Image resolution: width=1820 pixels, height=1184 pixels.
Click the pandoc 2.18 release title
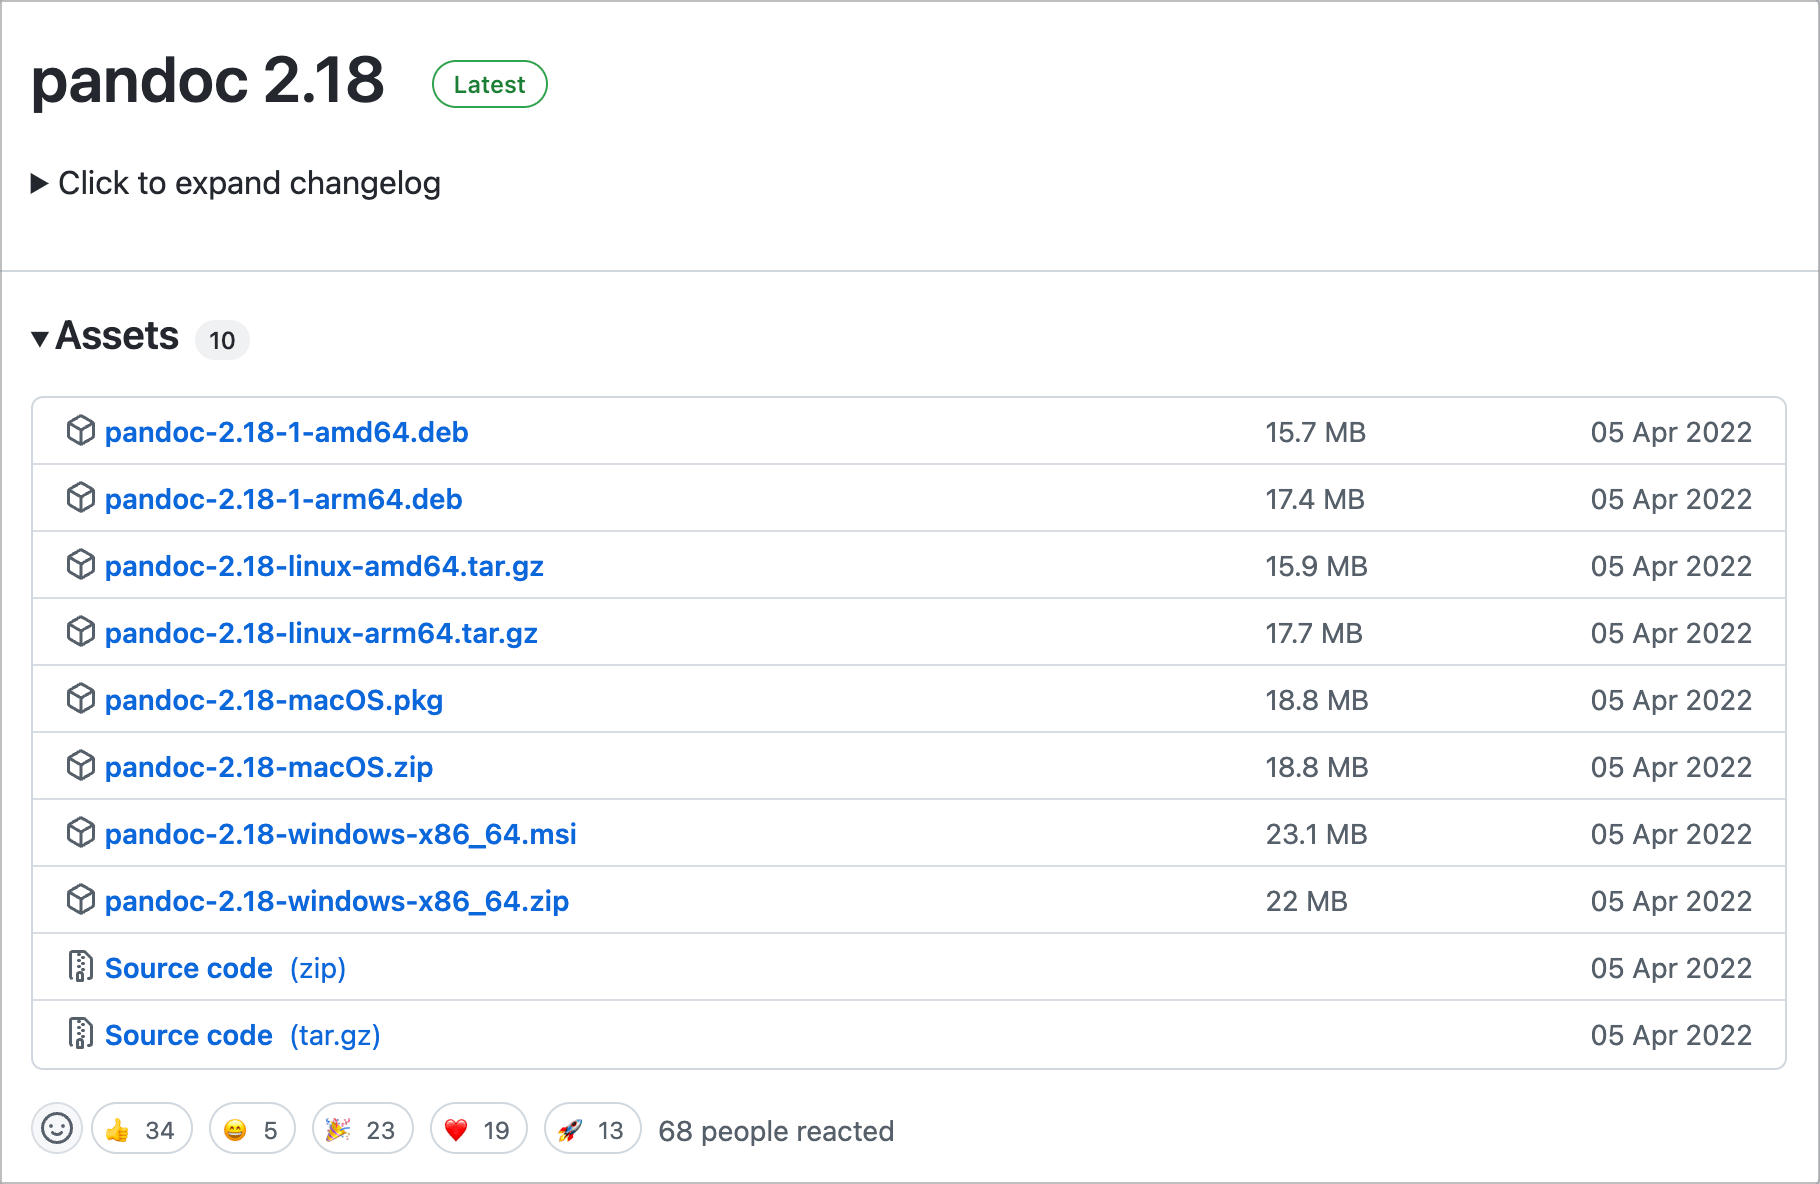coord(208,80)
